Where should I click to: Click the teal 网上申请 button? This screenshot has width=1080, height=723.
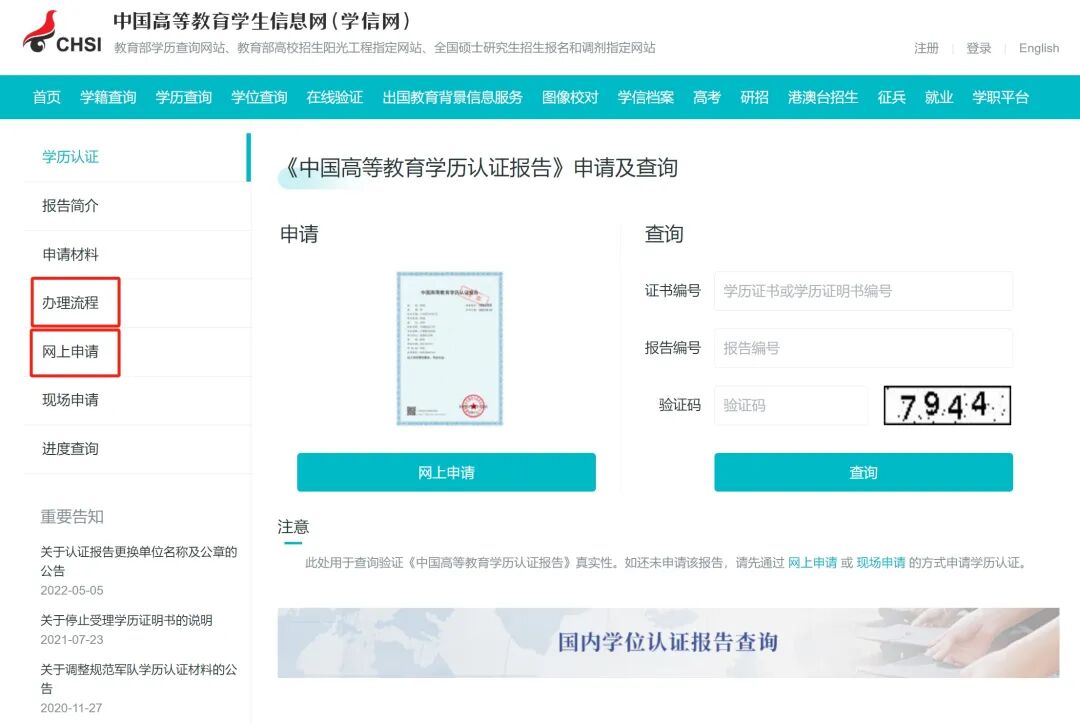[x=446, y=472]
